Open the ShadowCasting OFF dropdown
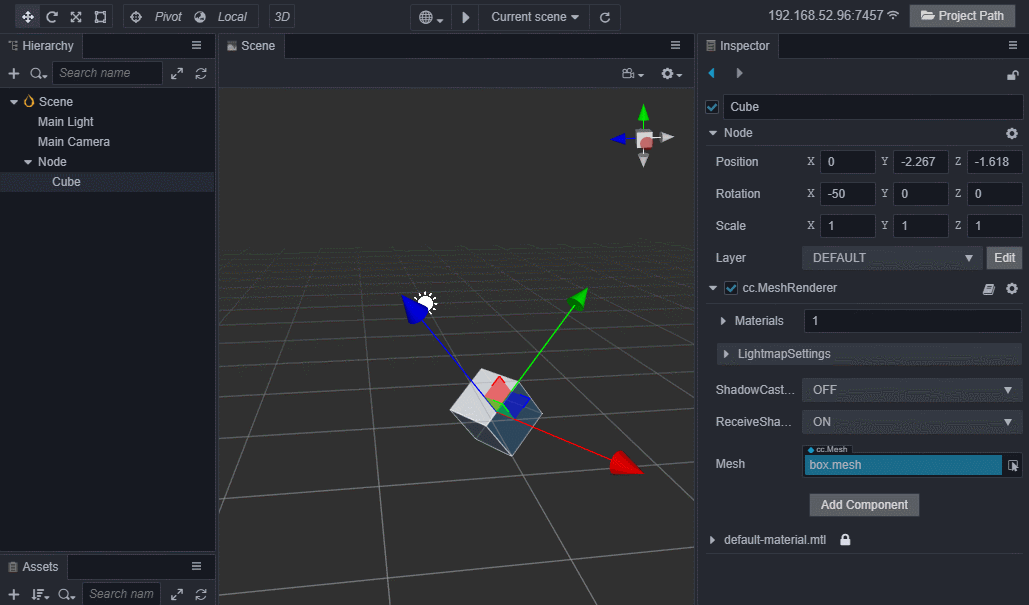The image size is (1029, 605). [x=912, y=390]
